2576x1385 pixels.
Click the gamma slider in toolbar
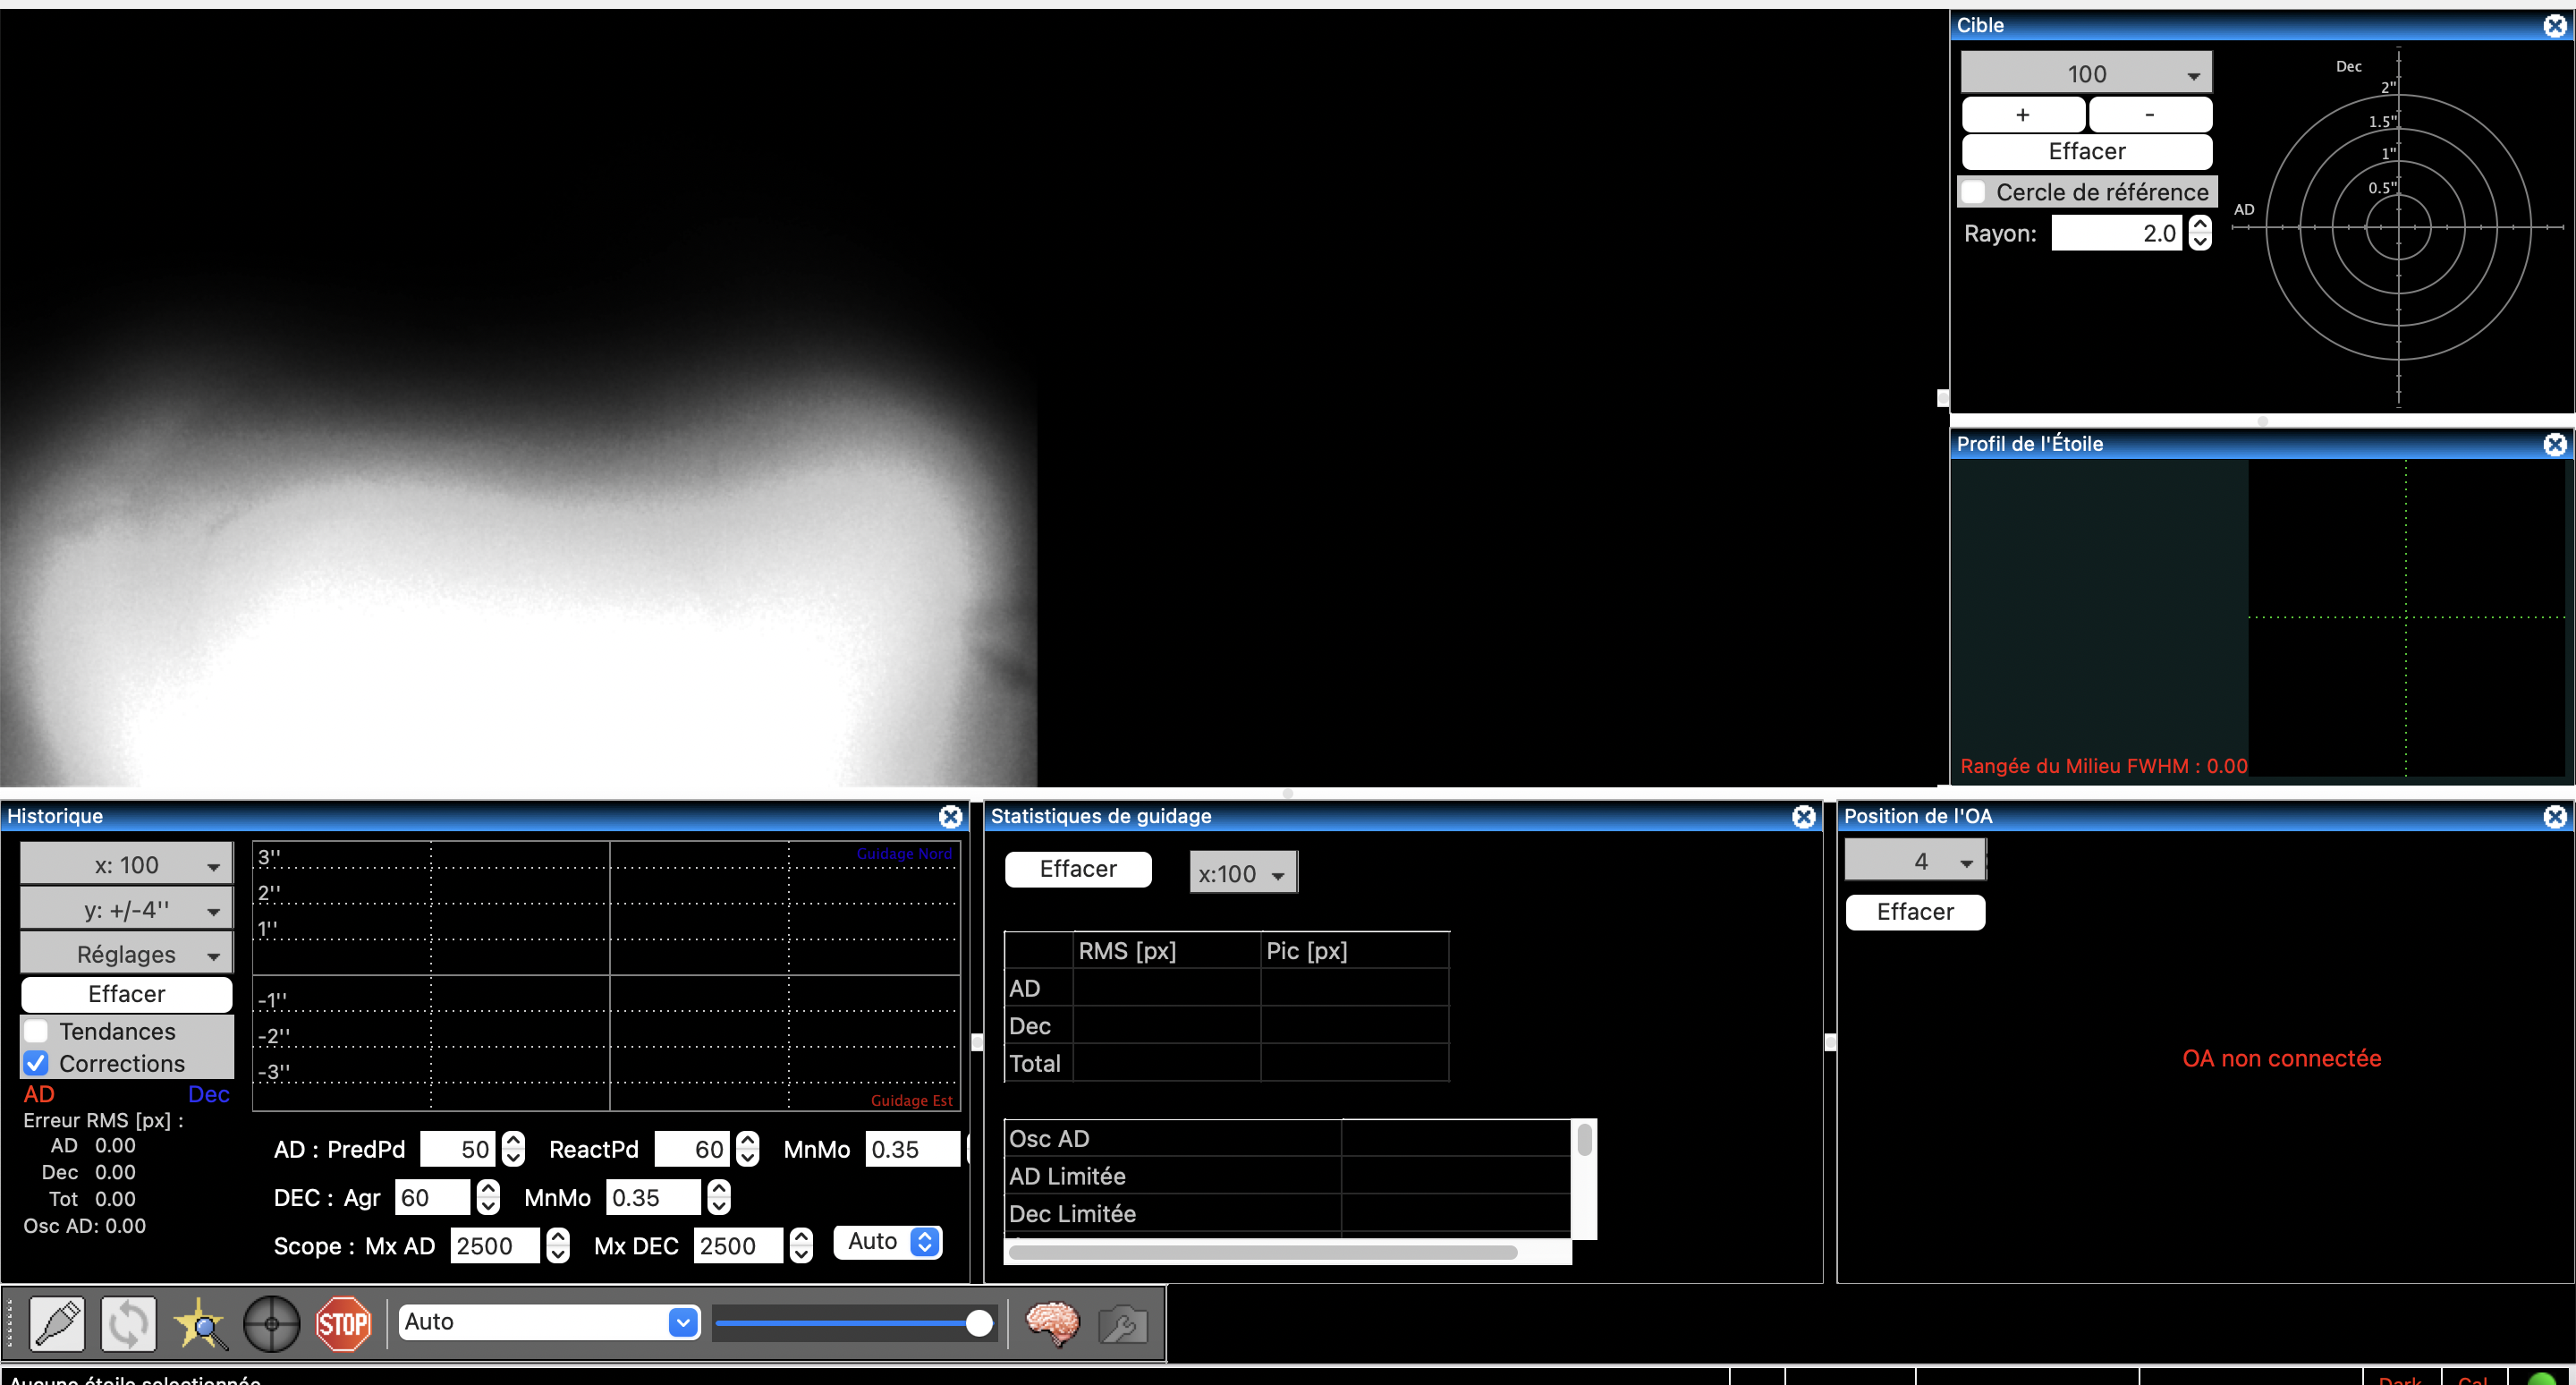[x=853, y=1323]
